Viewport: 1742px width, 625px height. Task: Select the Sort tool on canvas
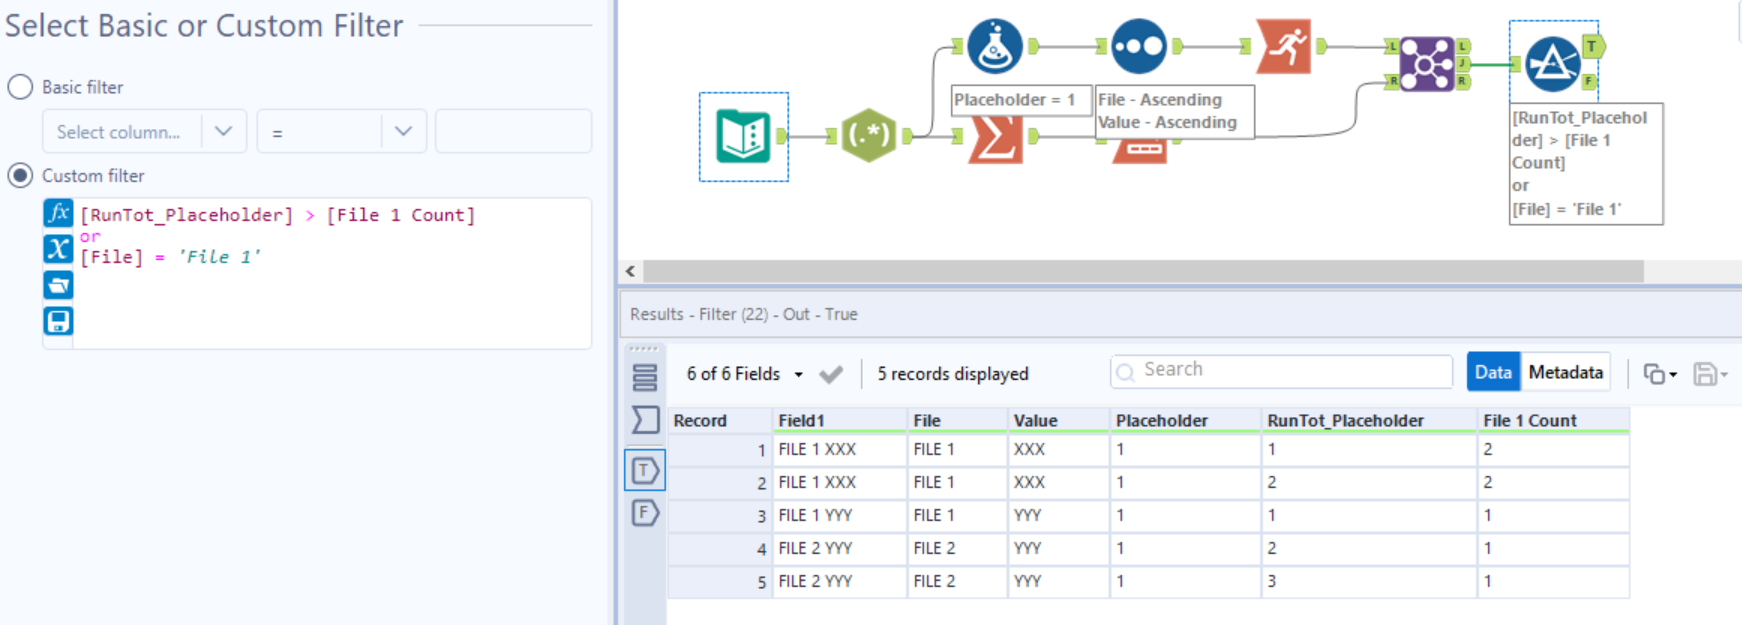tap(1138, 46)
